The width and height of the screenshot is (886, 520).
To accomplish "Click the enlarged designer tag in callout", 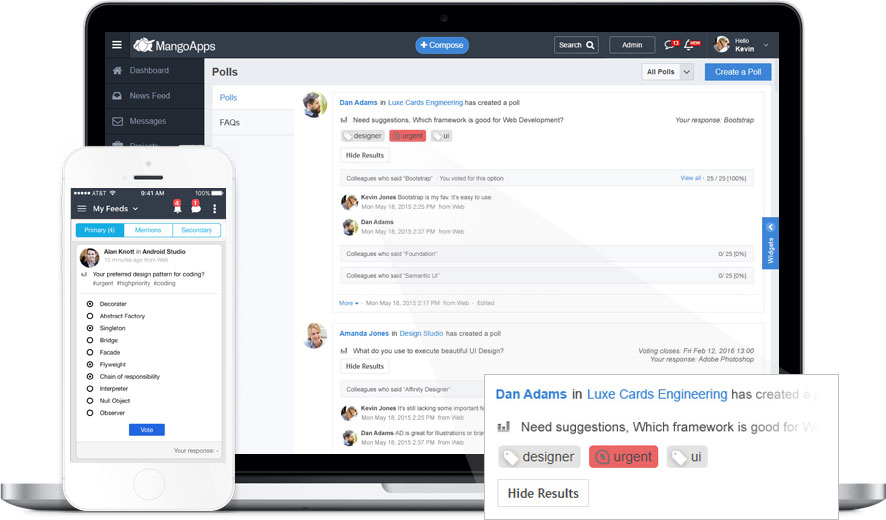I will click(540, 457).
